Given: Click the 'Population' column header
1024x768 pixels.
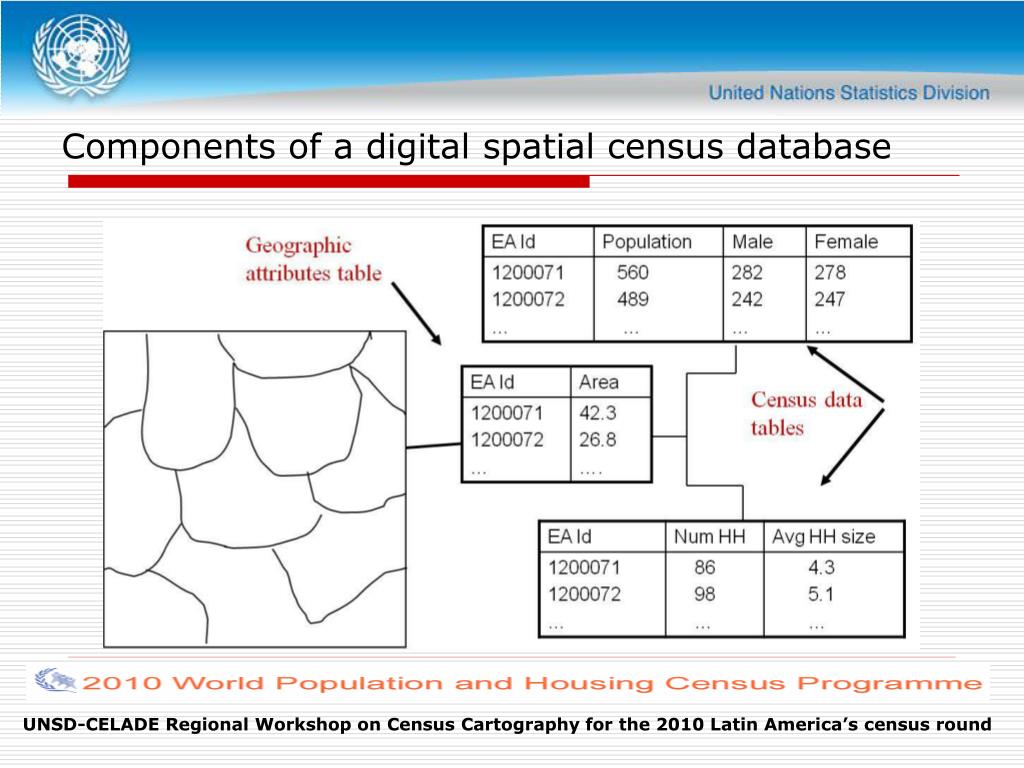Looking at the screenshot, I should point(647,242).
